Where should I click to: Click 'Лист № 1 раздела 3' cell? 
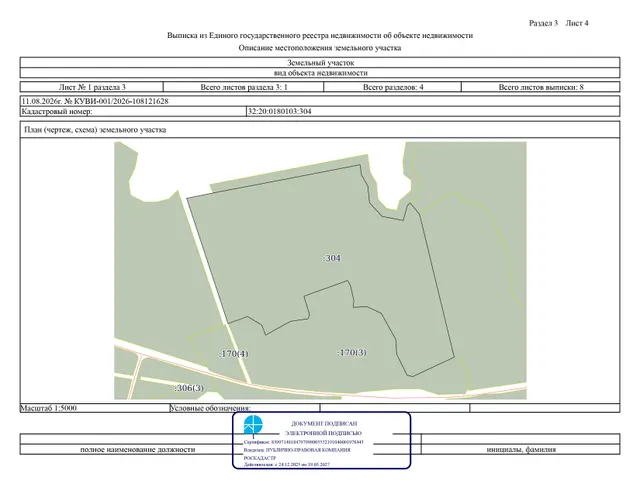coord(92,87)
